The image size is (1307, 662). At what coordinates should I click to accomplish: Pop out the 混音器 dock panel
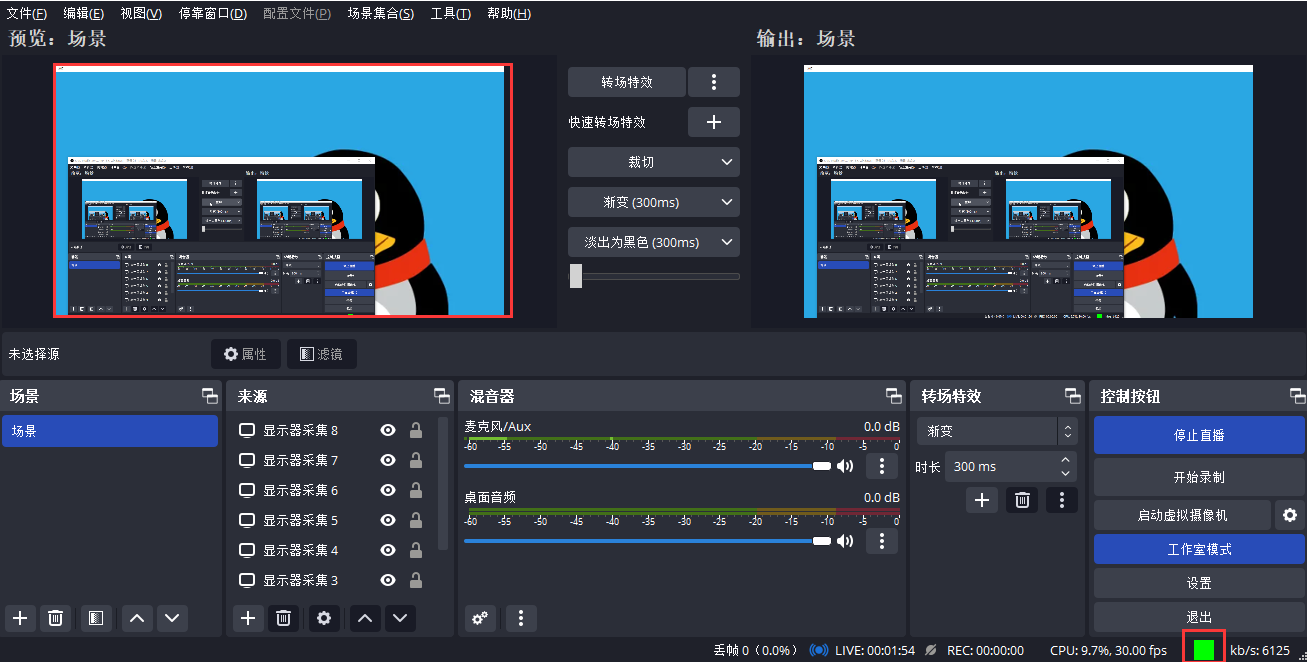(894, 396)
